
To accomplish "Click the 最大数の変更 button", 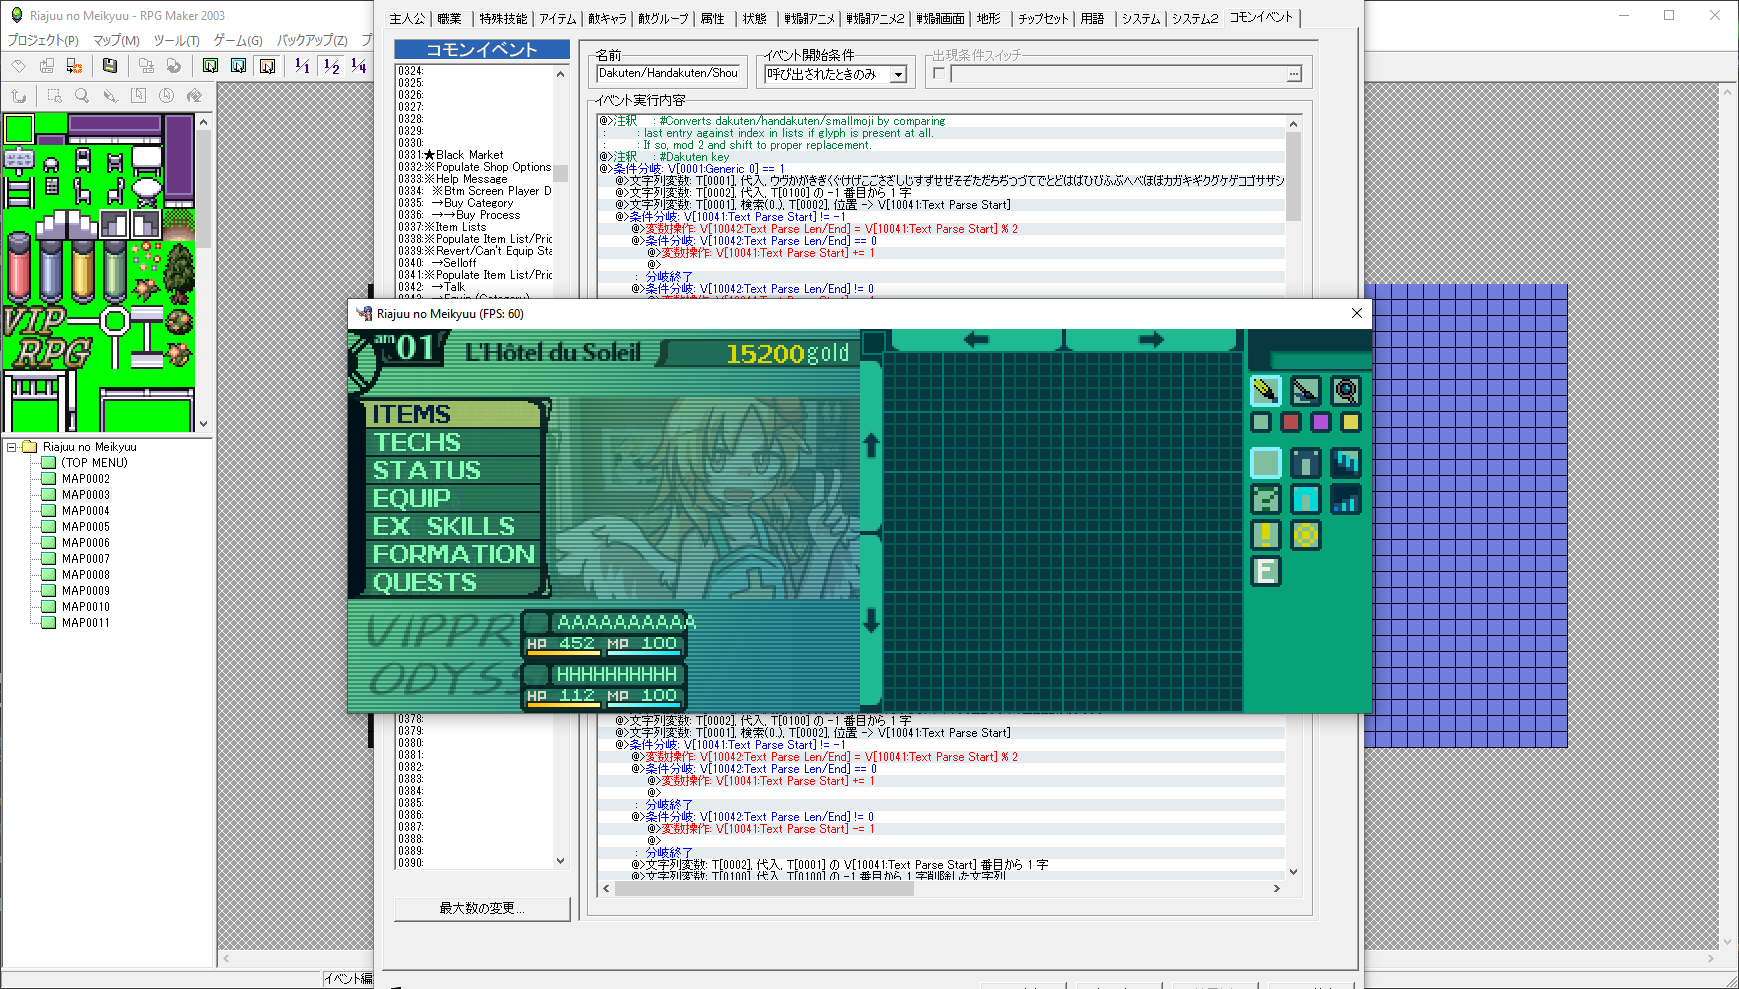I will click(482, 908).
